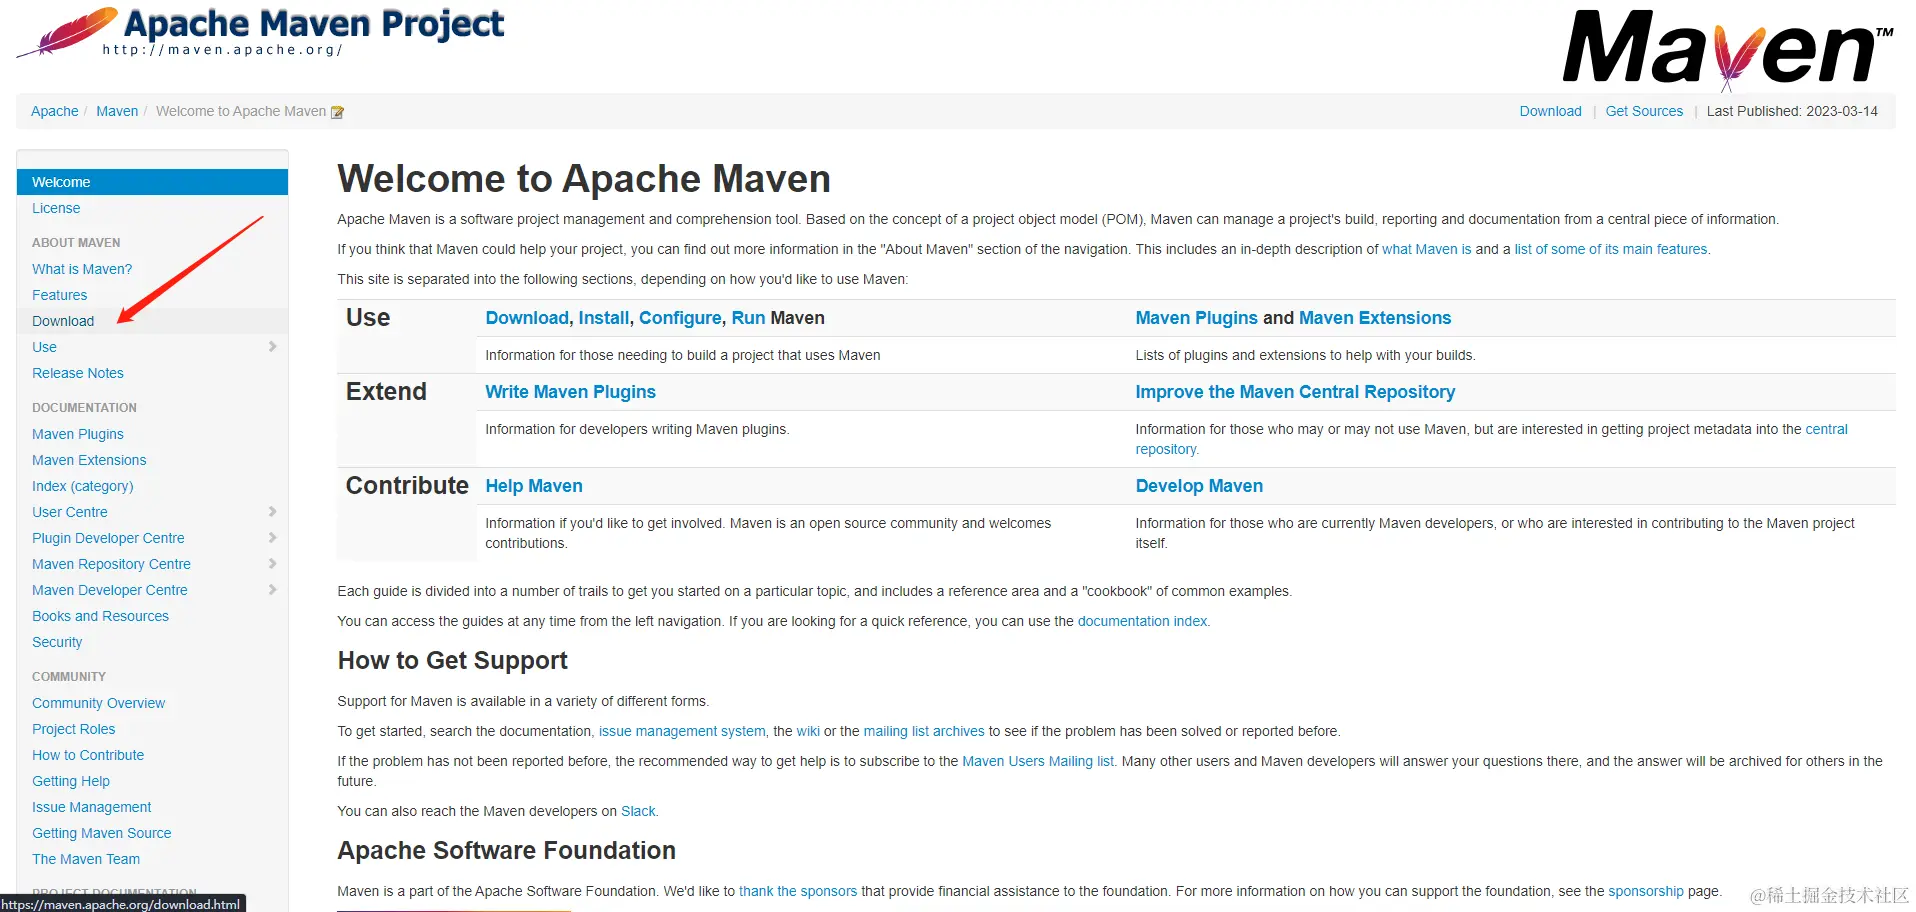1916x912 pixels.
Task: Open Plugin Developer Centre sidebar link
Action: [x=108, y=538]
